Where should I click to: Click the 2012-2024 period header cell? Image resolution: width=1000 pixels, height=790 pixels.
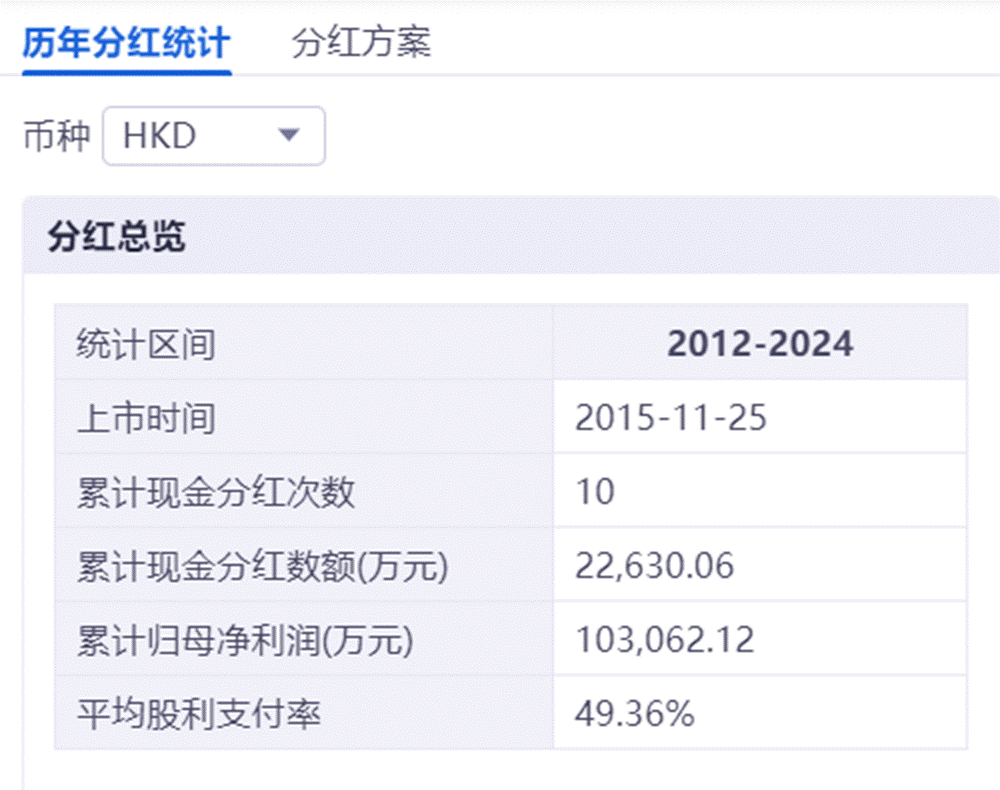[760, 345]
